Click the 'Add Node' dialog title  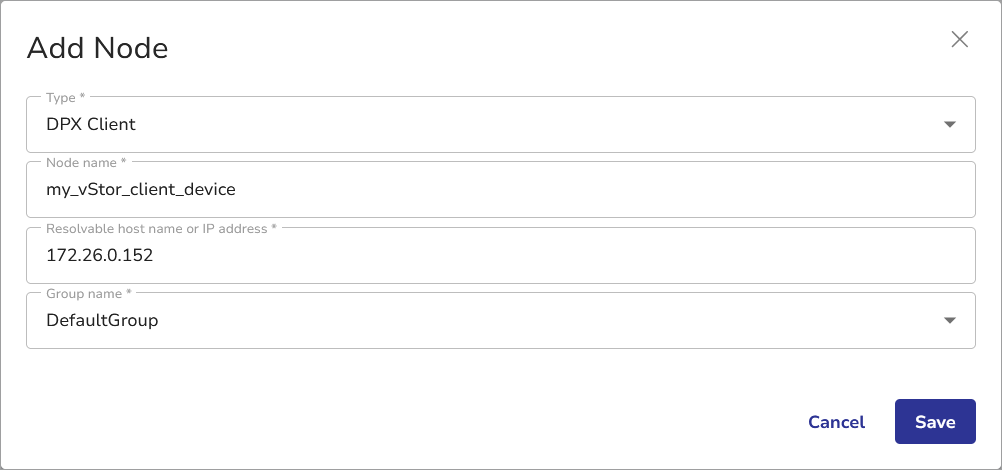point(97,48)
